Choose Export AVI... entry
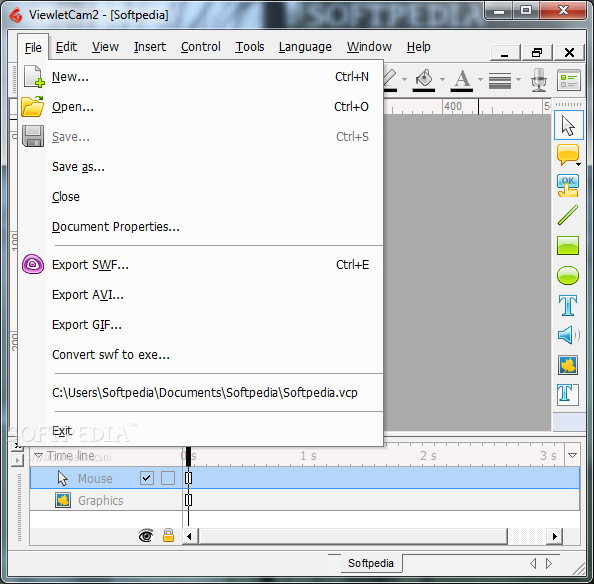 pos(200,294)
